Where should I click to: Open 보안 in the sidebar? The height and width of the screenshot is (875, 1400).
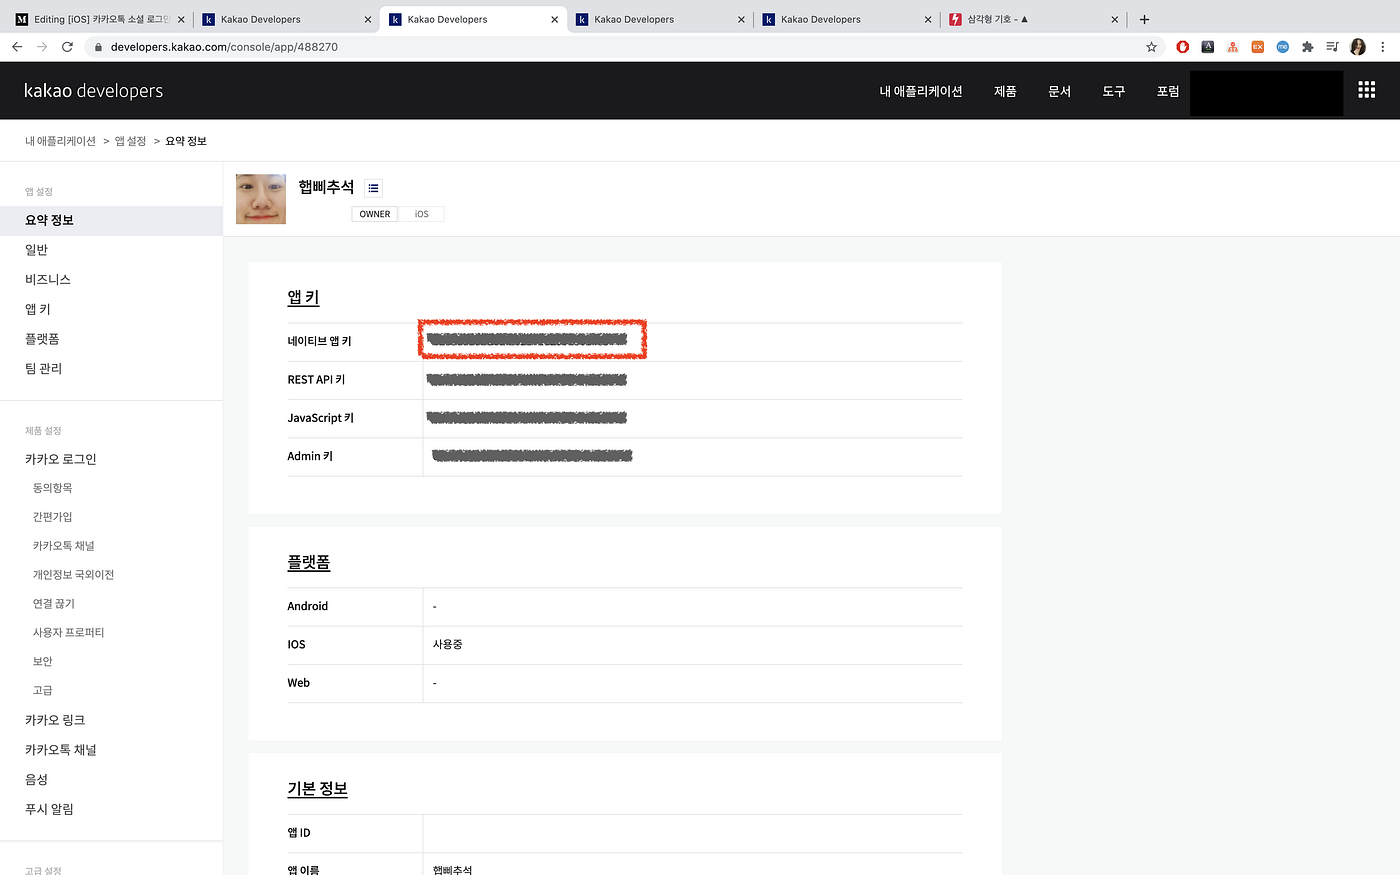pos(43,662)
